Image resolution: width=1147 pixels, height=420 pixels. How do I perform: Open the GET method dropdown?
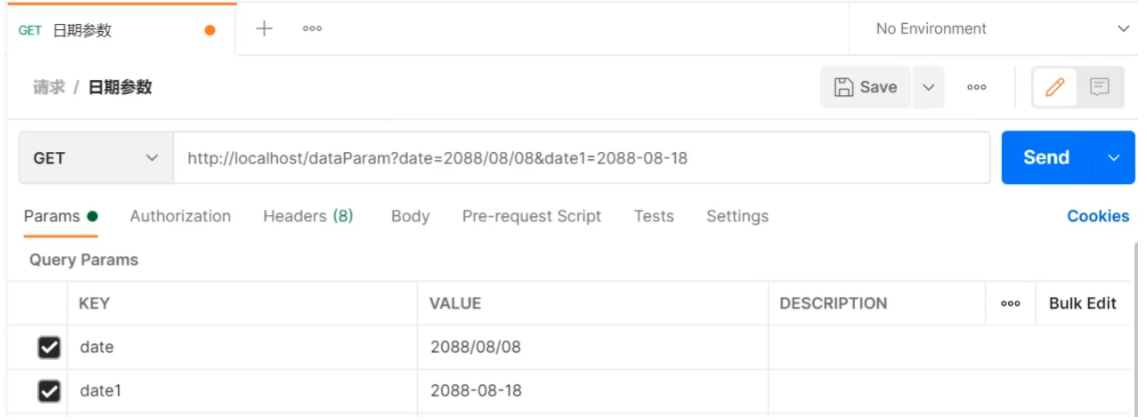tap(96, 158)
